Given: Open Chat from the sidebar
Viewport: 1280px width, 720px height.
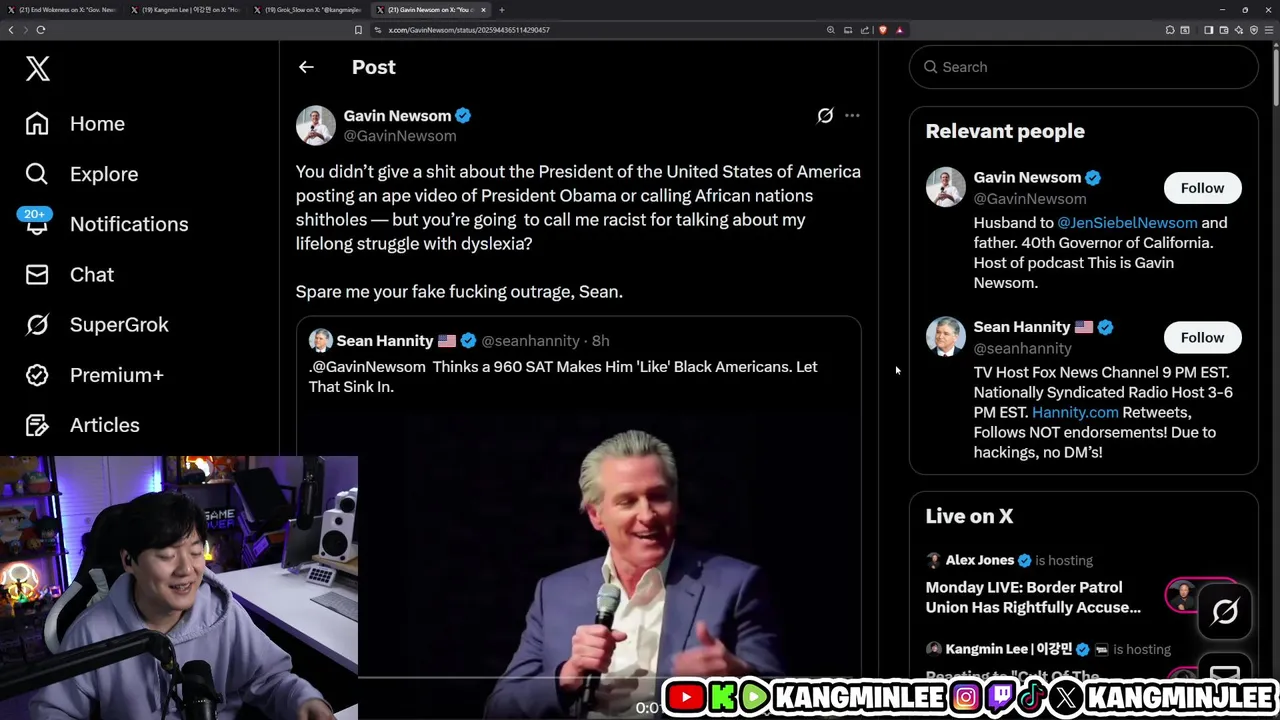Looking at the screenshot, I should (92, 274).
